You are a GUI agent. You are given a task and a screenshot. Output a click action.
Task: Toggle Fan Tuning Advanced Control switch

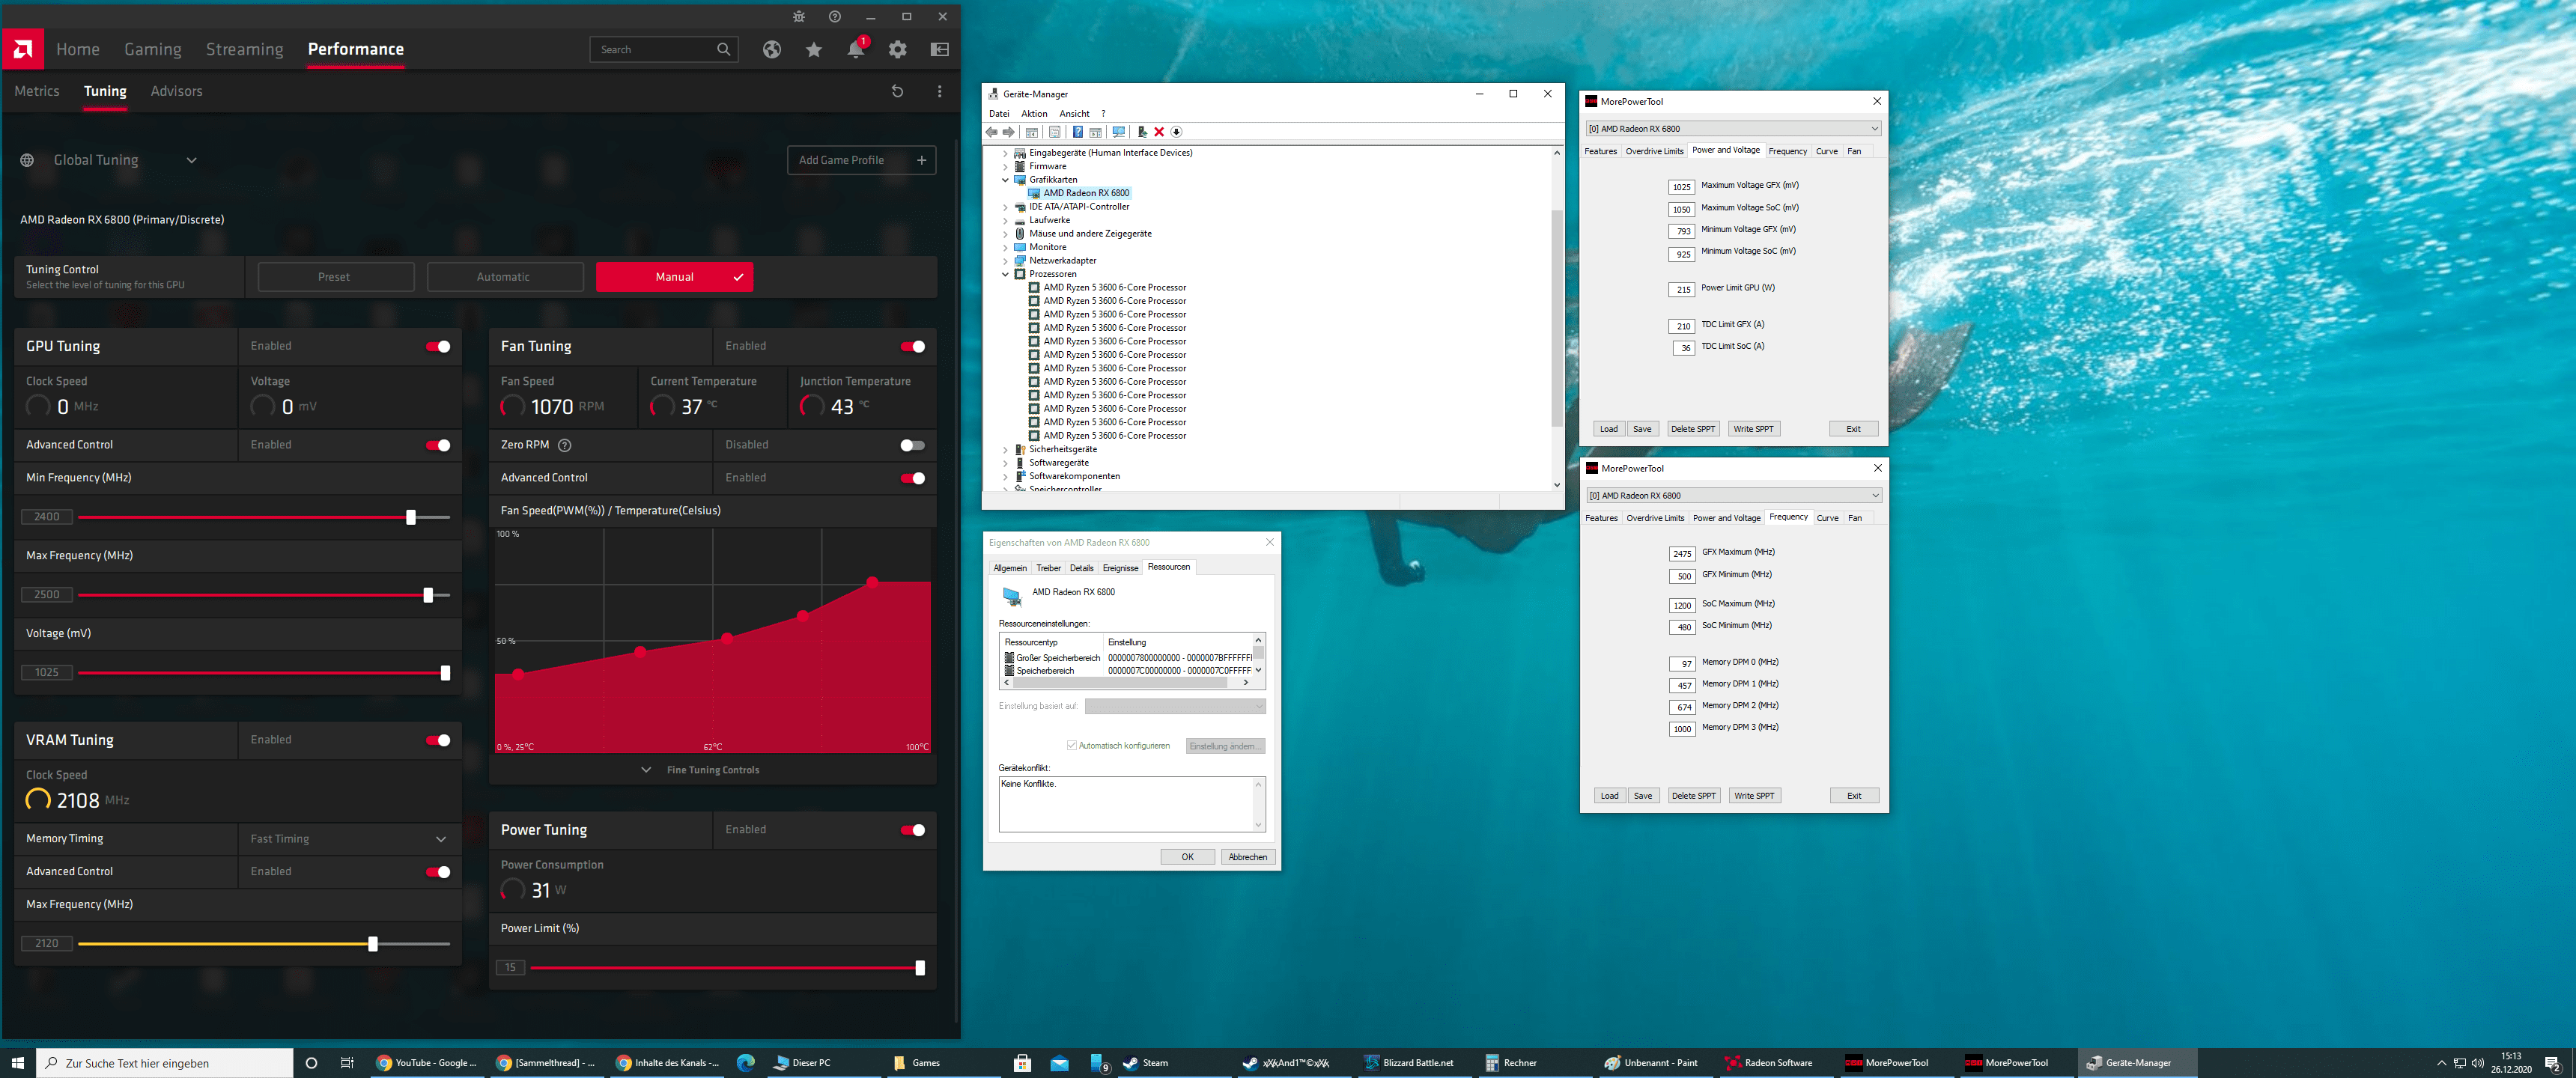click(x=912, y=478)
